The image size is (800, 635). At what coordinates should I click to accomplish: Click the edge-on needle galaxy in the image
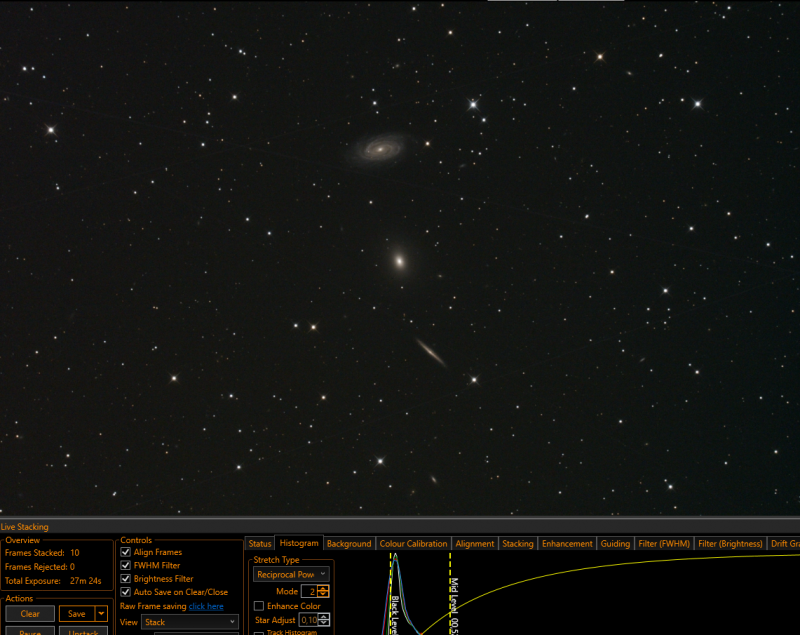pyautogui.click(x=431, y=352)
